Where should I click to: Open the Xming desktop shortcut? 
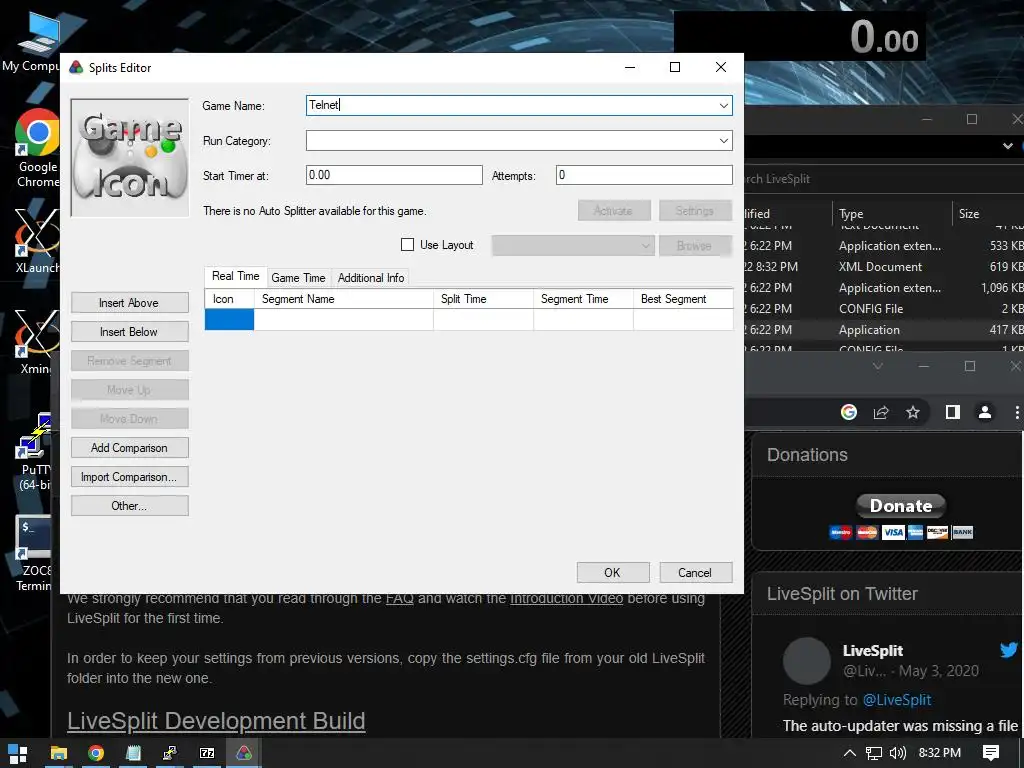point(37,343)
